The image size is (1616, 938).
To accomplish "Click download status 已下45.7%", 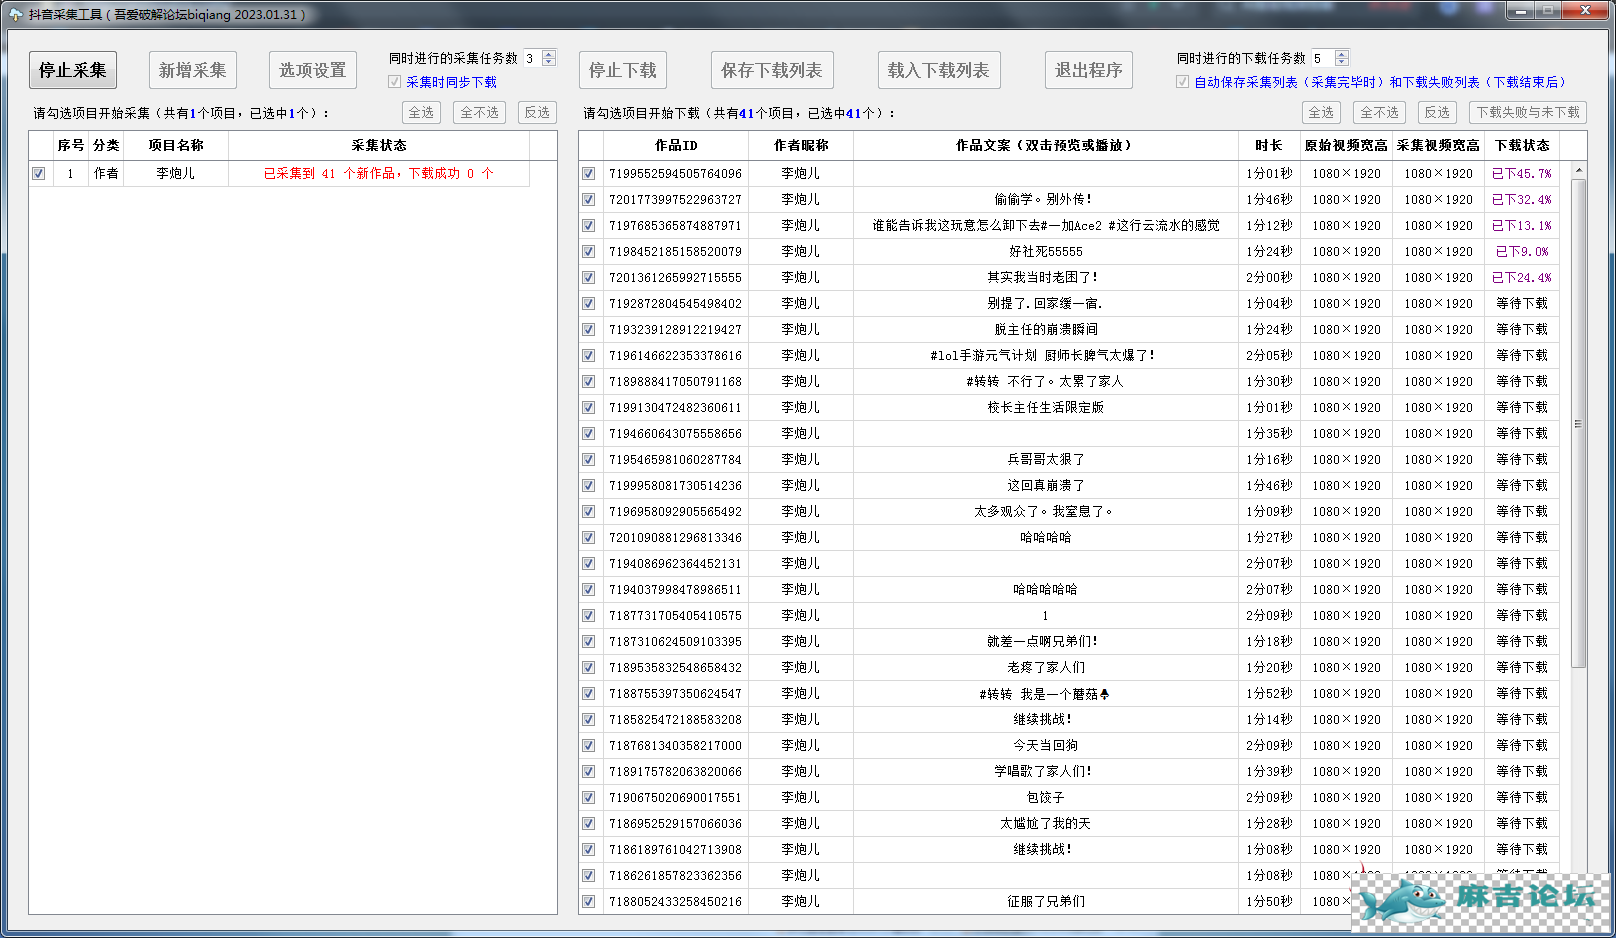I will 1522,173.
